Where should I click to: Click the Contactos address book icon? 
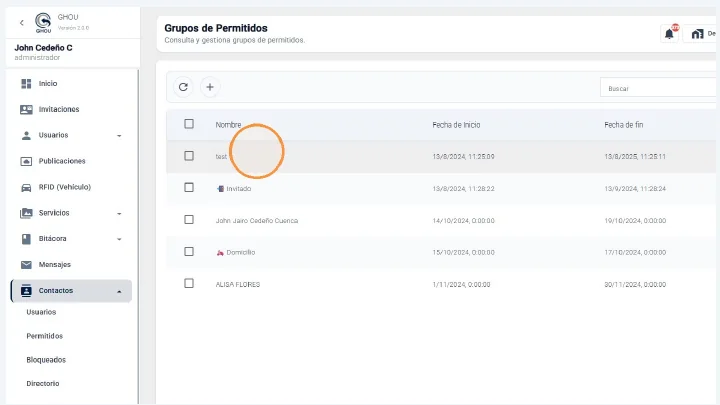(x=26, y=291)
